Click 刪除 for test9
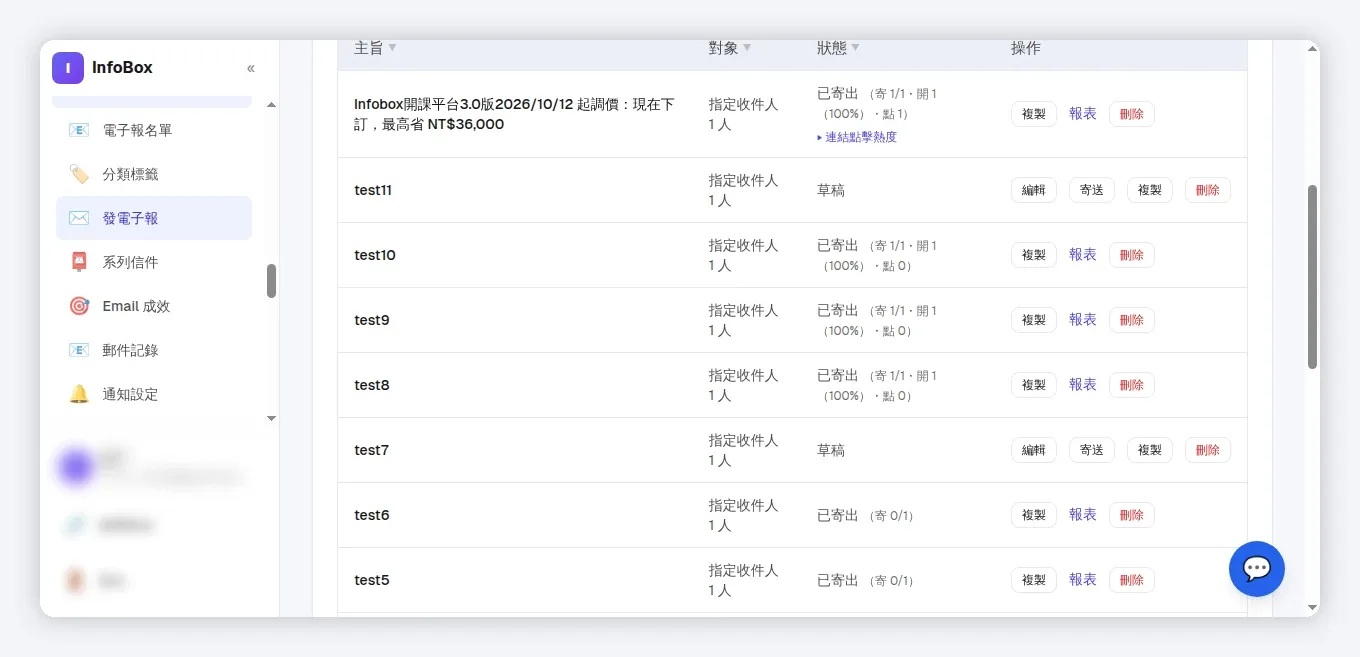This screenshot has width=1360, height=657. point(1132,320)
